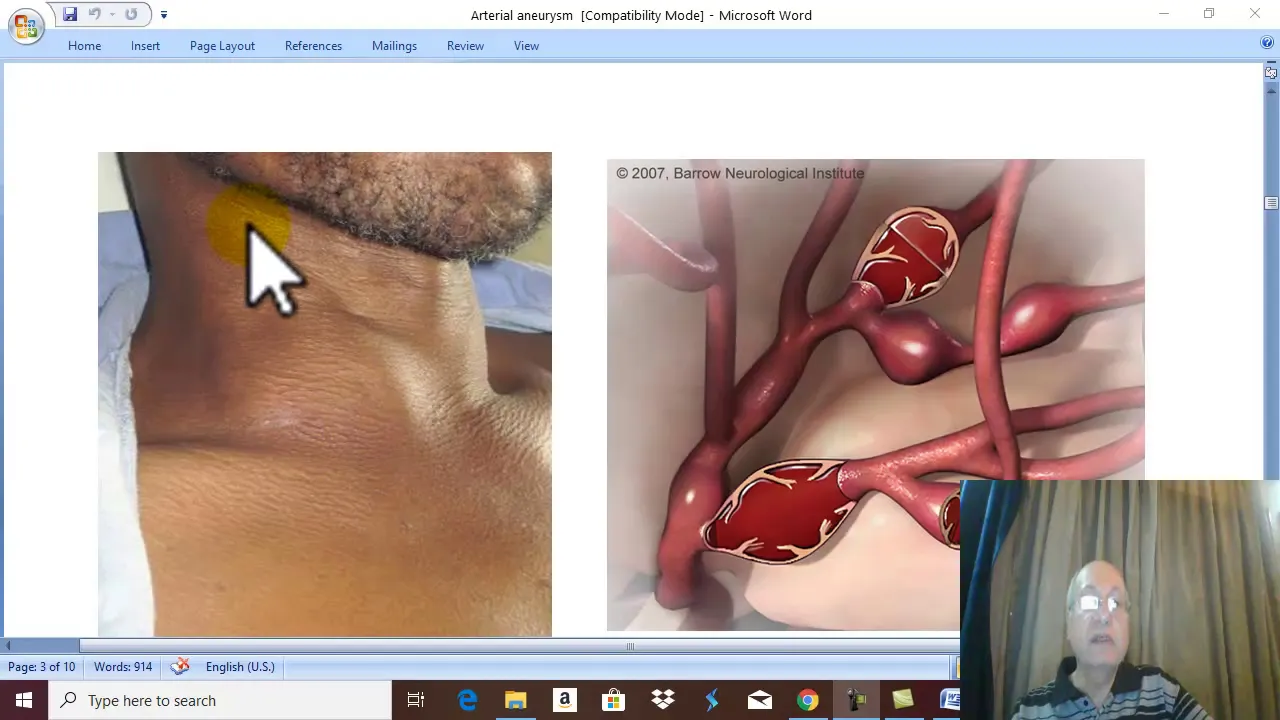Image resolution: width=1280 pixels, height=720 pixels.
Task: Open the Mail app from taskbar
Action: (x=760, y=700)
